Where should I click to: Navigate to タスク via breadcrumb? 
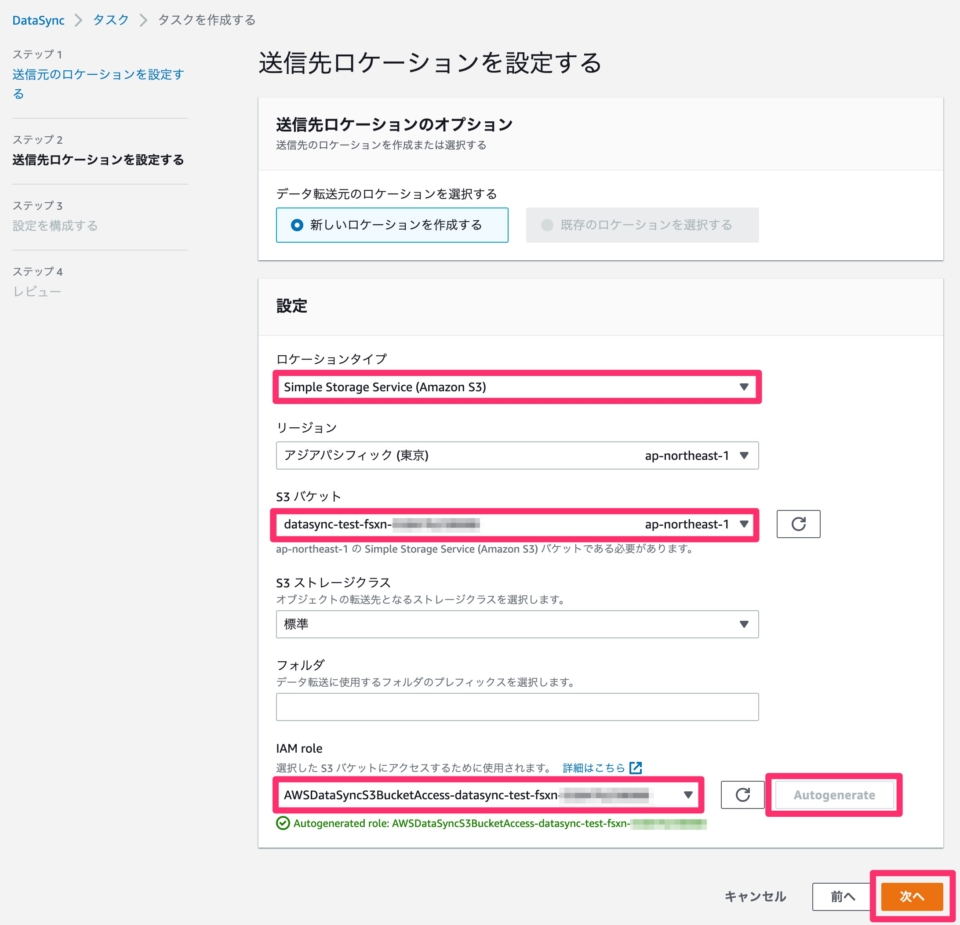pyautogui.click(x=110, y=19)
